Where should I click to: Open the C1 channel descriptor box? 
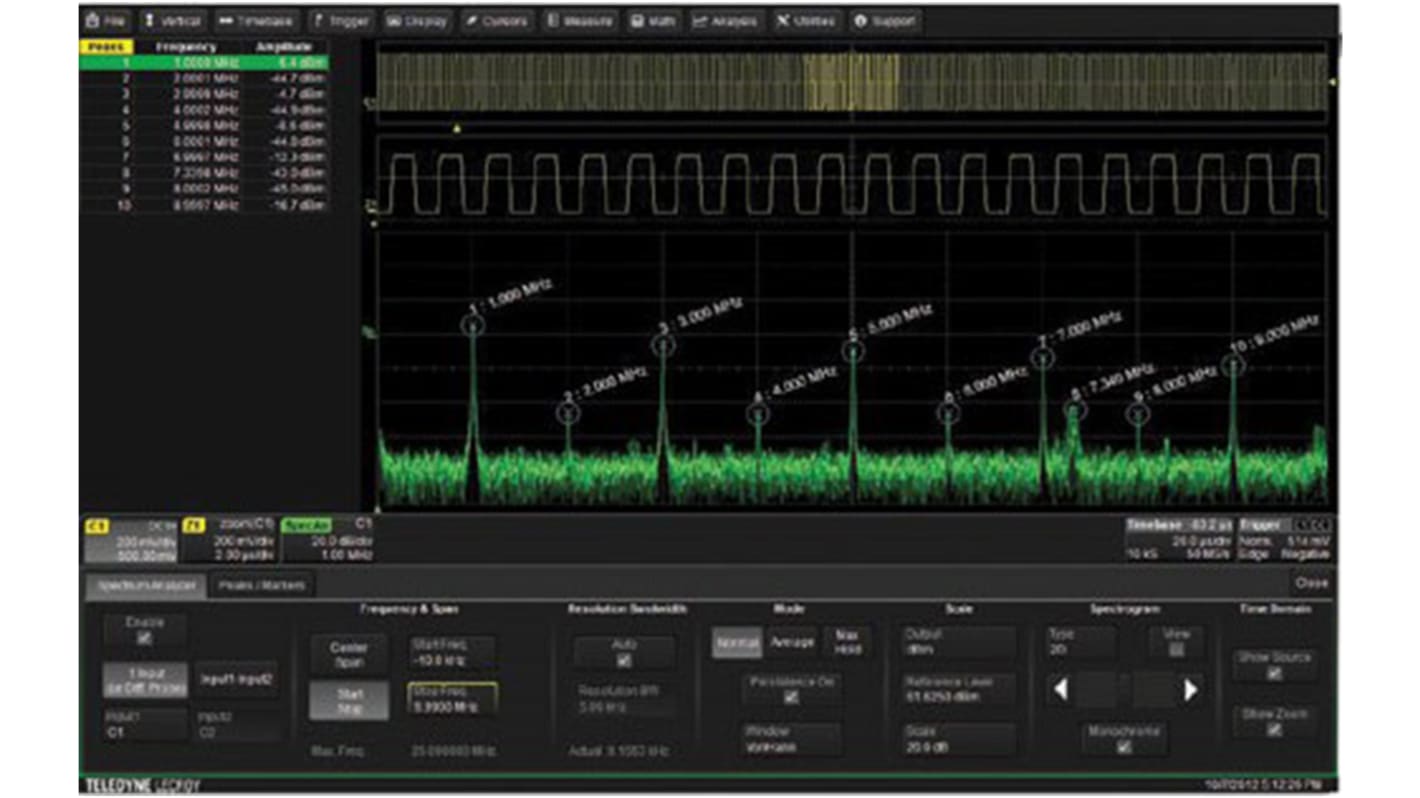(x=130, y=540)
